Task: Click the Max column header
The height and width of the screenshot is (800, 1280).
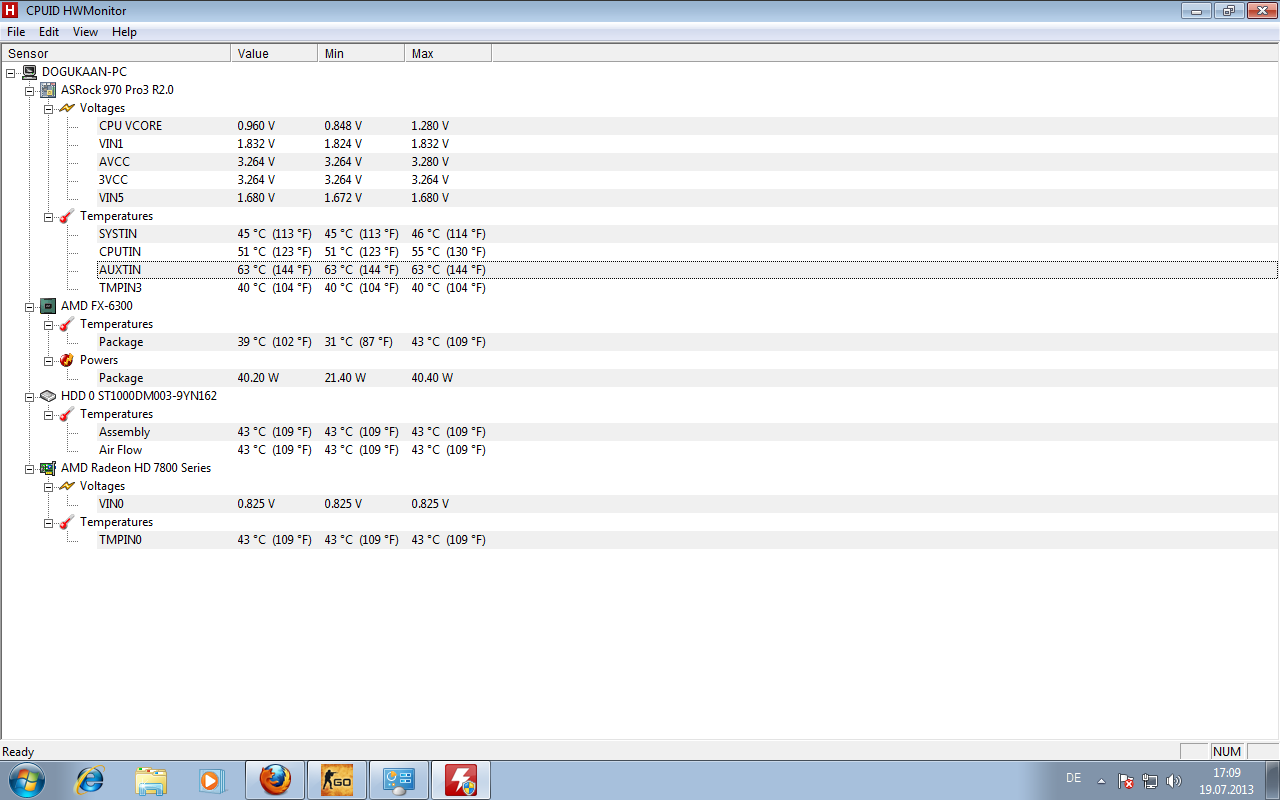Action: (448, 54)
